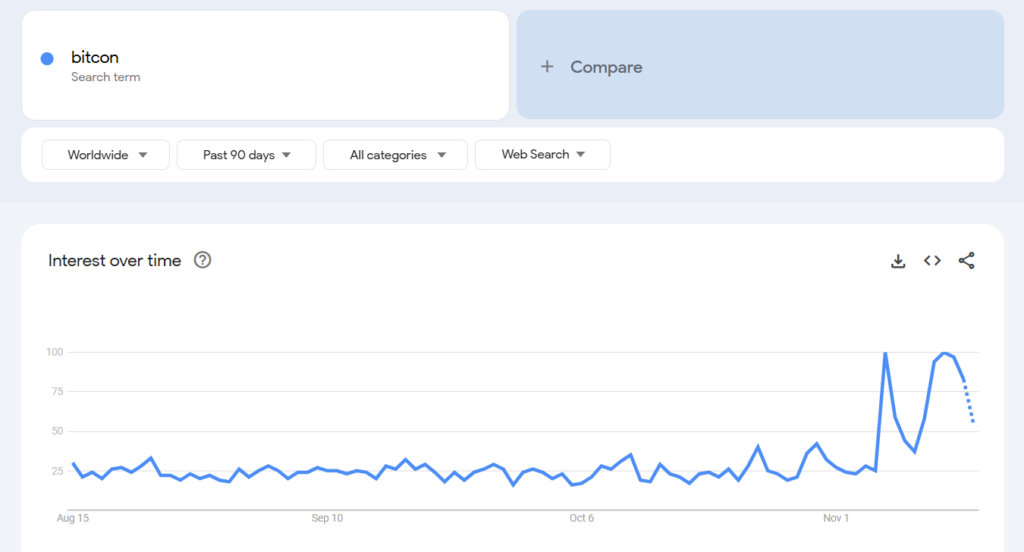Expand the Web Search type dropdown

542,155
